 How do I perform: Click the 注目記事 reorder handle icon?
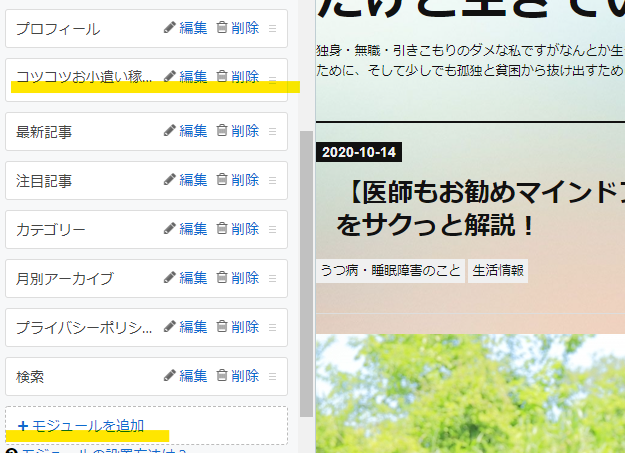[273, 181]
